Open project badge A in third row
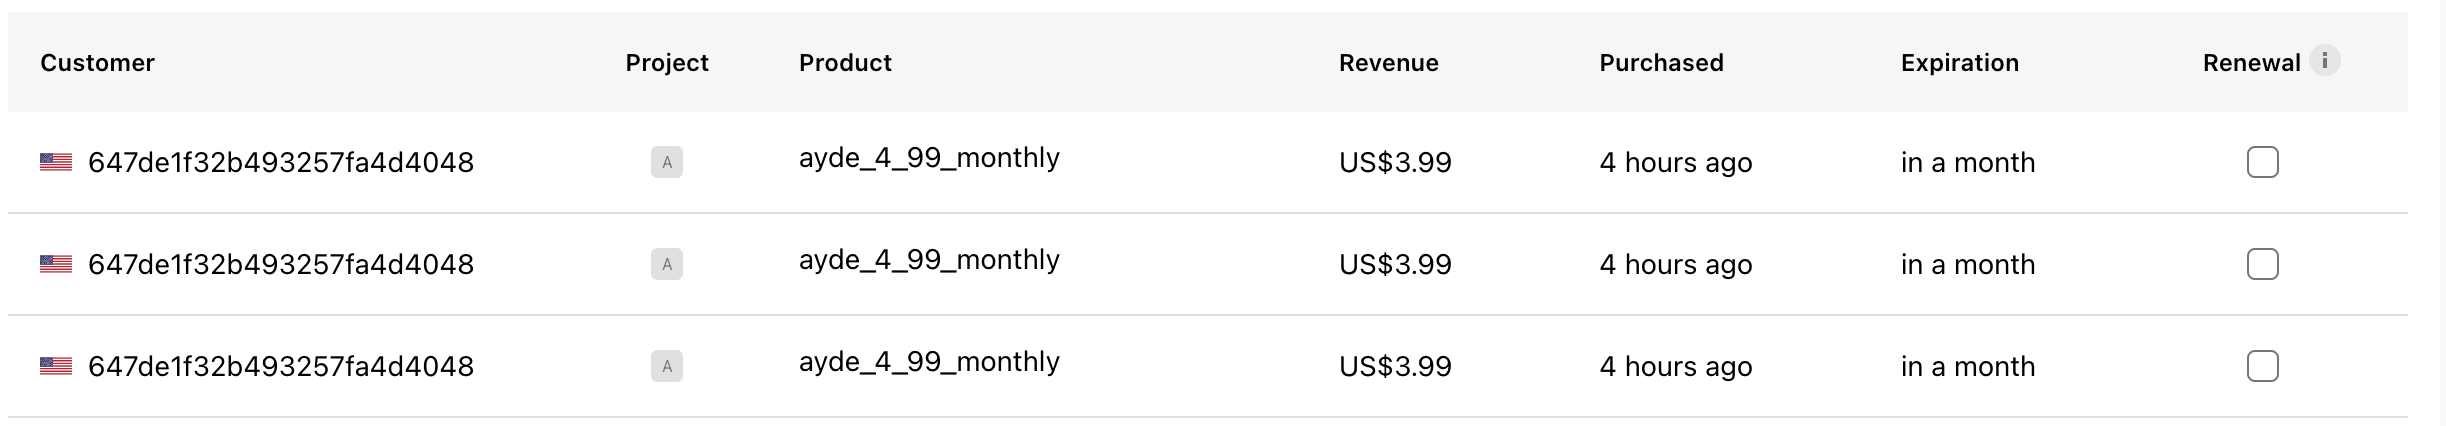 pos(667,366)
